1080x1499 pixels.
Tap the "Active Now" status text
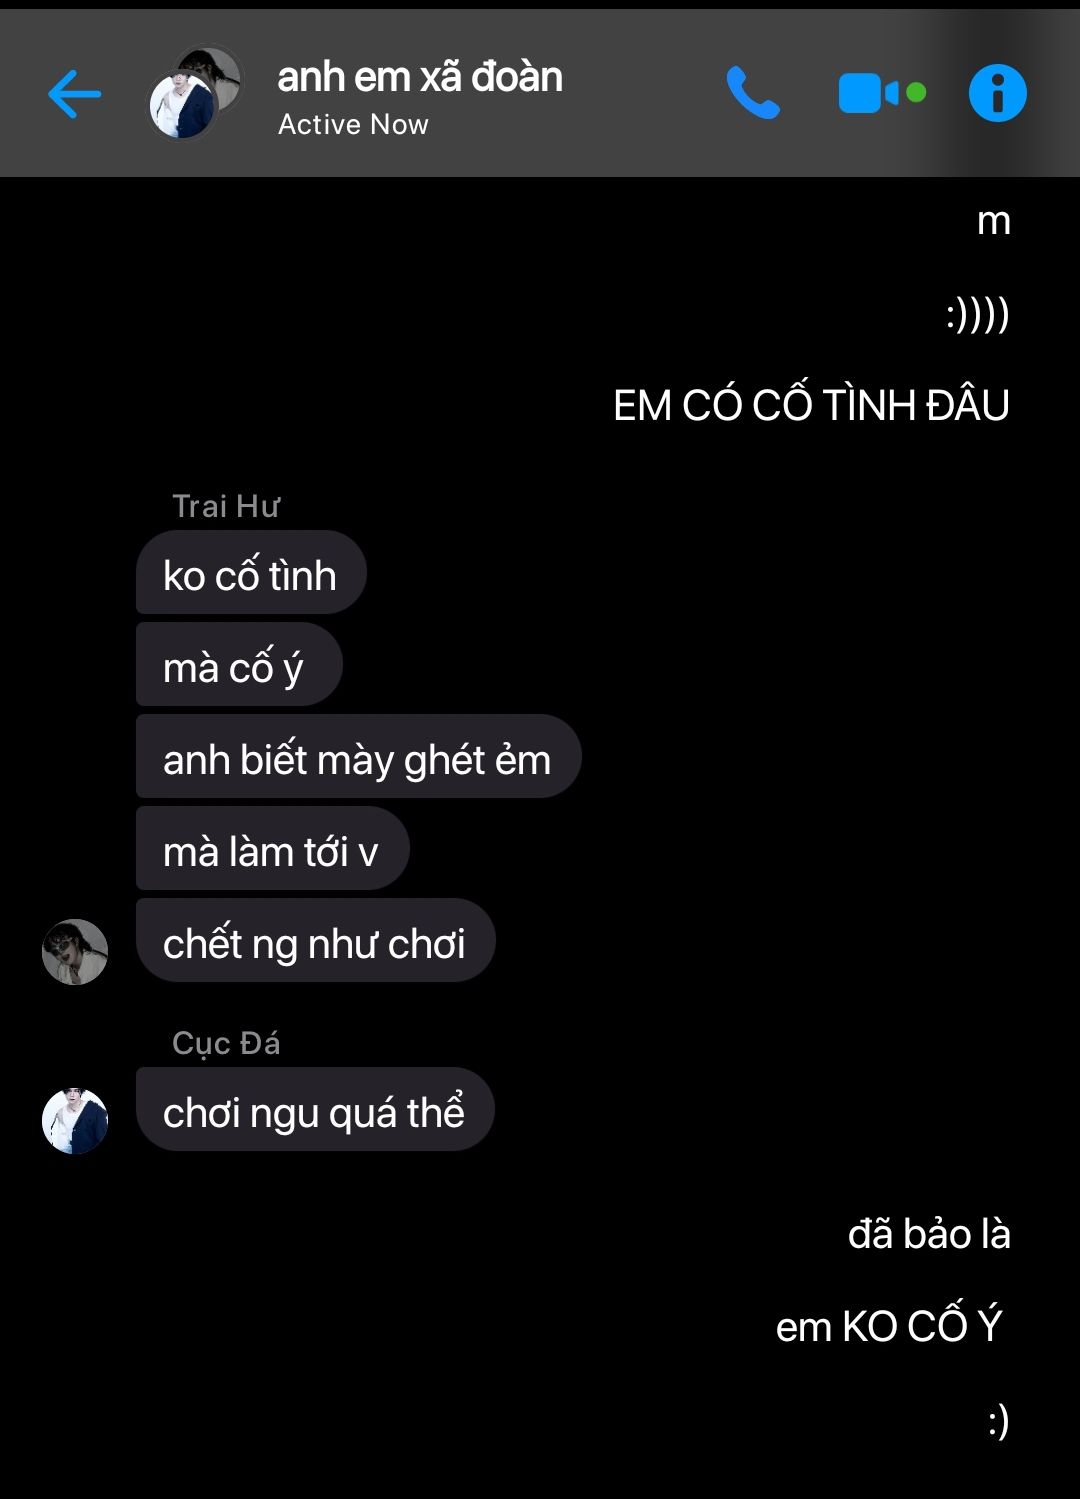point(353,125)
